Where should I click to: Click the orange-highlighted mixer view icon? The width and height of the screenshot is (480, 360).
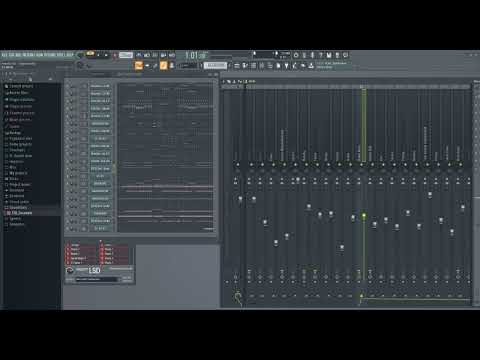(163, 65)
